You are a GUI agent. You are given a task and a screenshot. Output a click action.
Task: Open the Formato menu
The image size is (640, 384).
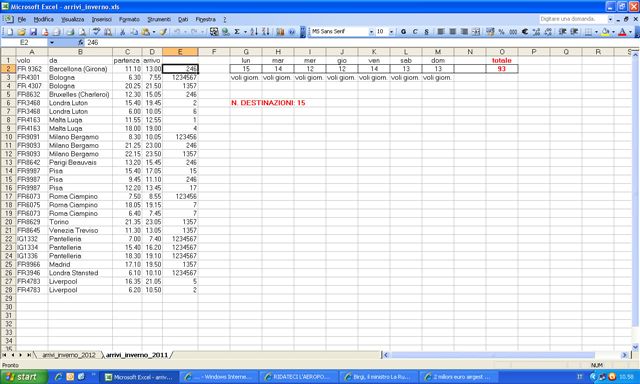click(129, 19)
